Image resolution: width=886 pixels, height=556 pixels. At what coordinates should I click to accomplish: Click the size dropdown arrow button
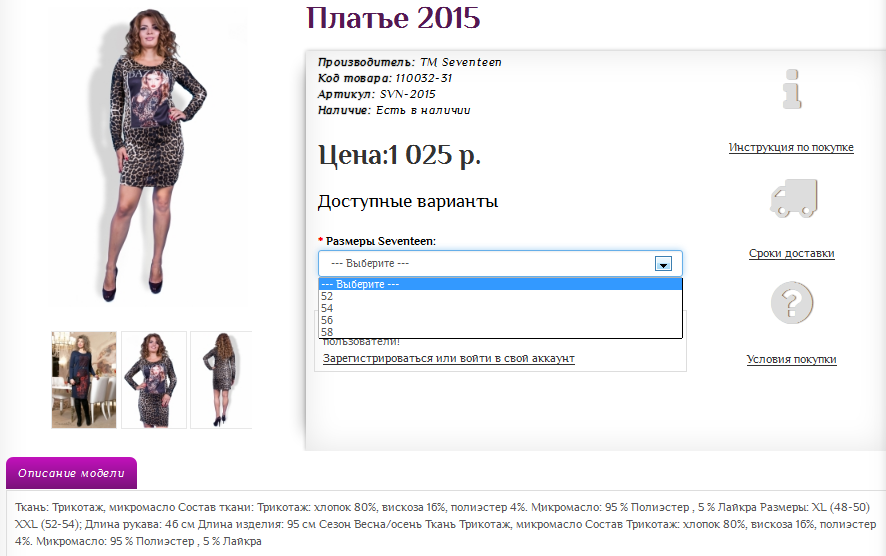[x=663, y=263]
